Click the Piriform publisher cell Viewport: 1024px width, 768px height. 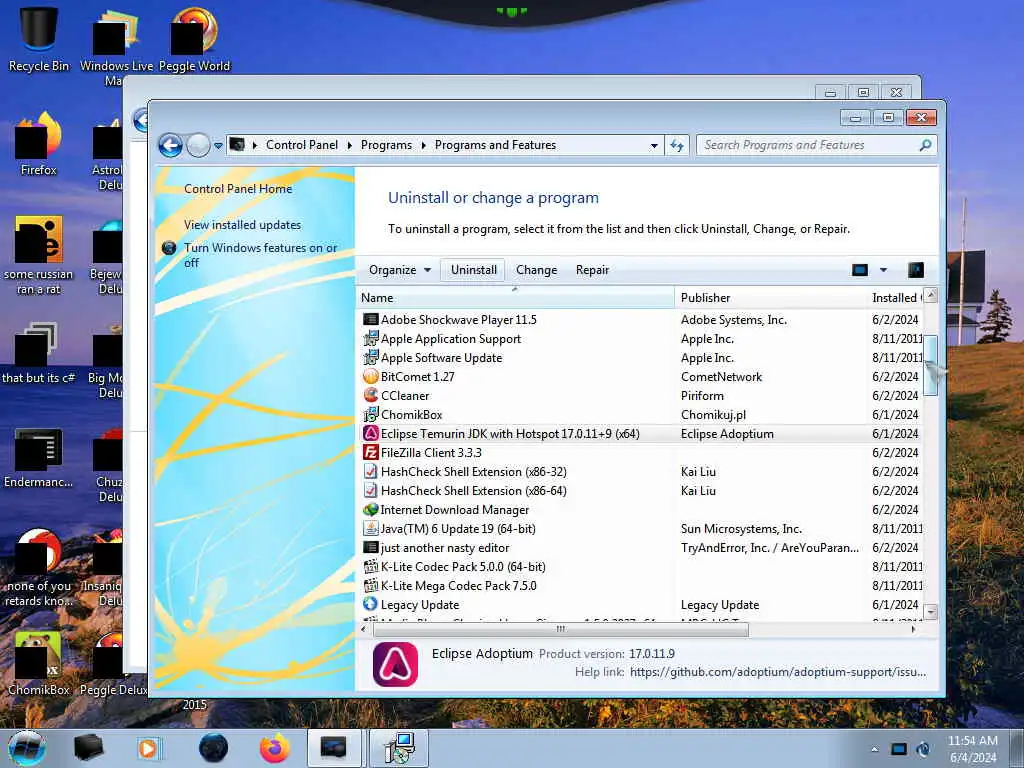(x=702, y=396)
